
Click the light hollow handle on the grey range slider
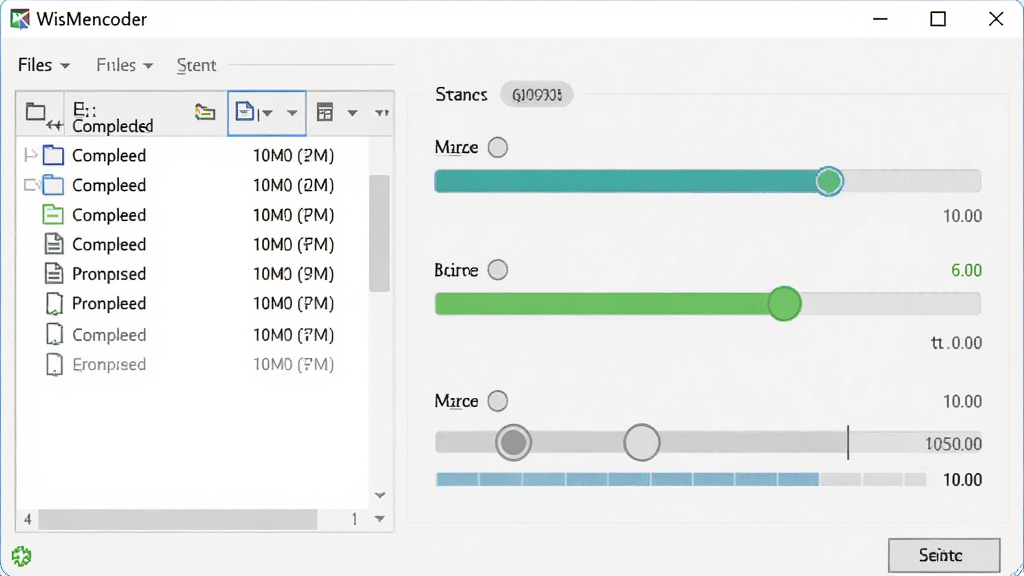point(642,443)
